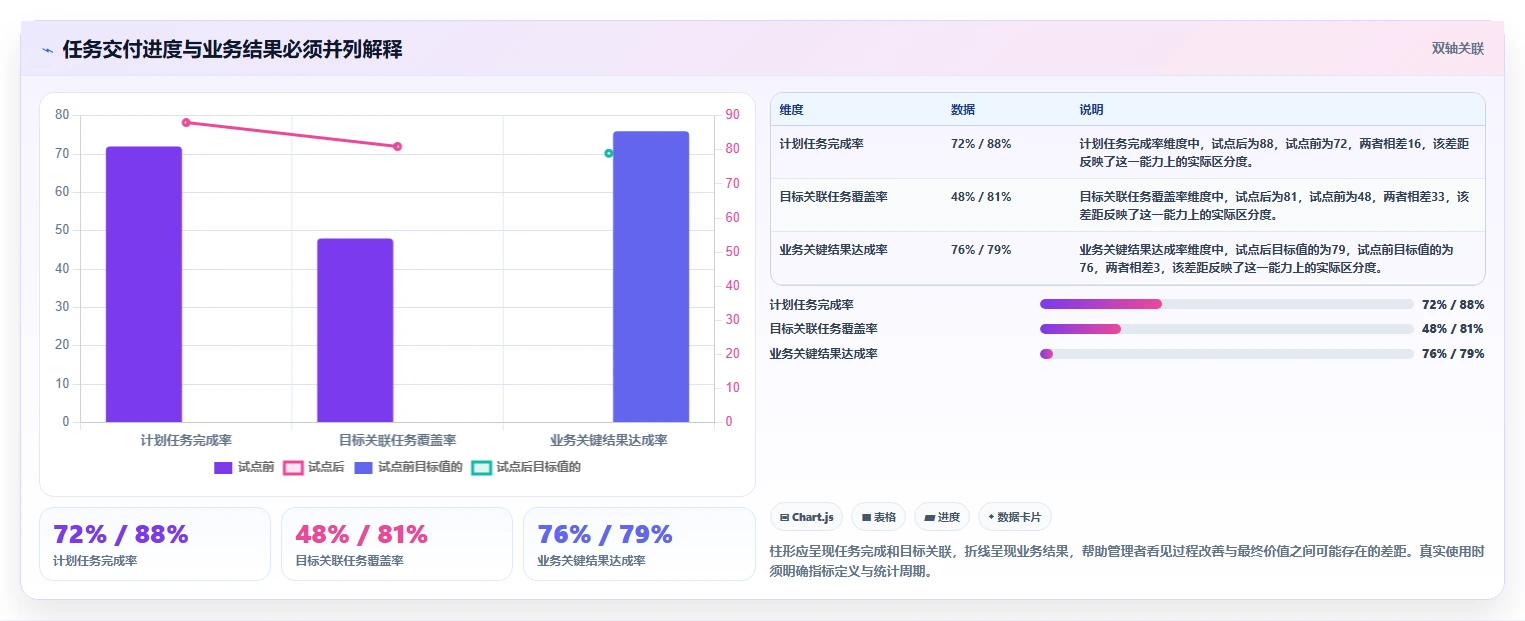
Task: Click x-axis label 业务关键结果达成率
Action: coord(608,440)
